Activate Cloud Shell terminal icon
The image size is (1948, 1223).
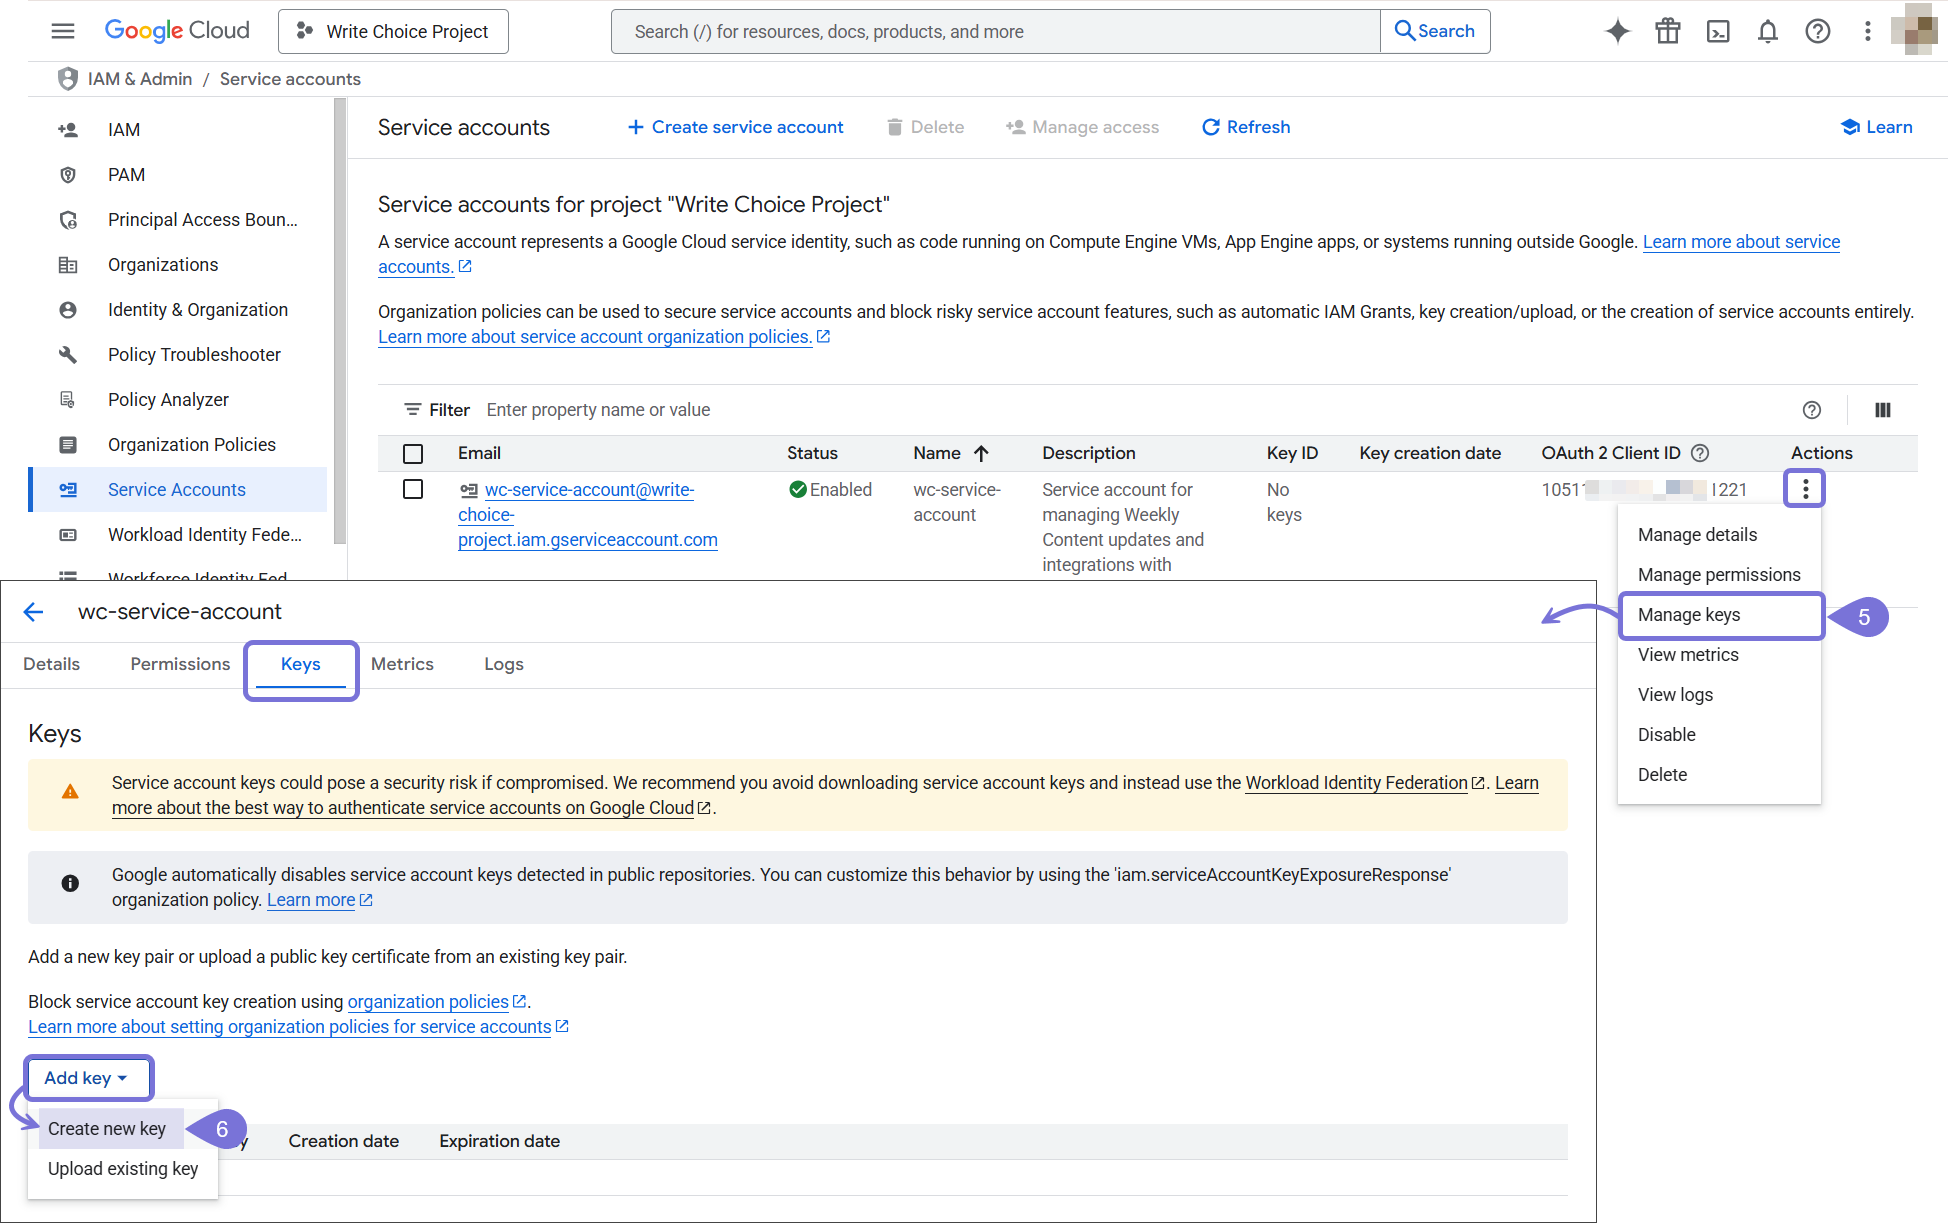point(1717,31)
